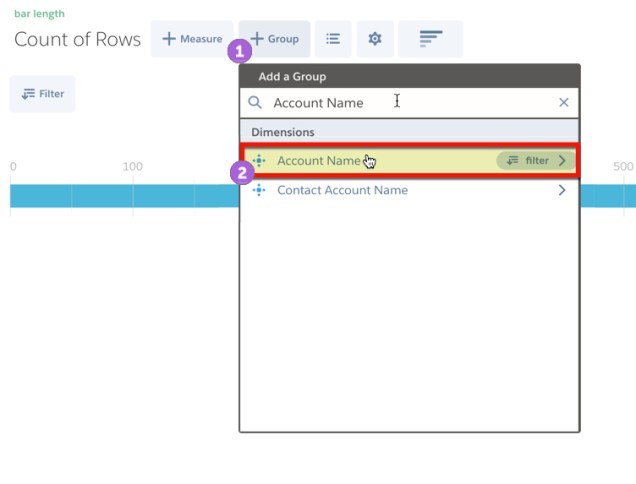
Task: Select the Account Name dimension
Action: click(x=318, y=160)
